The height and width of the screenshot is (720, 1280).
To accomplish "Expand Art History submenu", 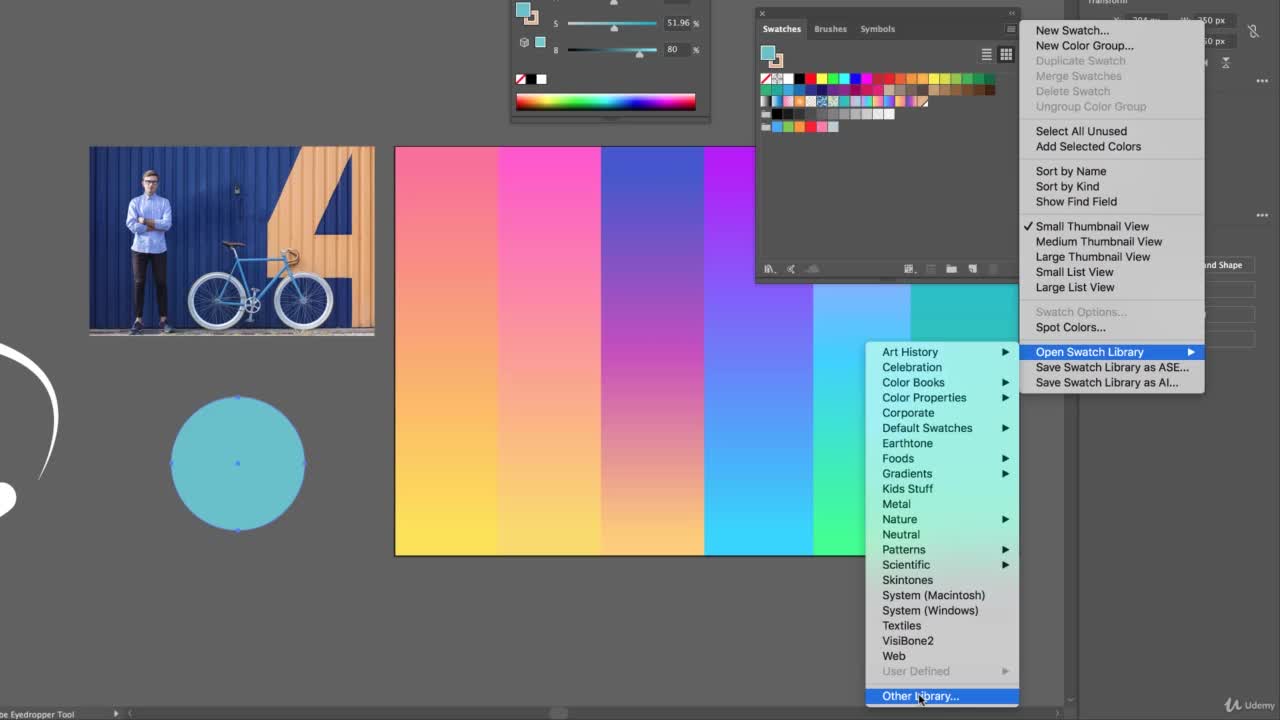I will [942, 352].
